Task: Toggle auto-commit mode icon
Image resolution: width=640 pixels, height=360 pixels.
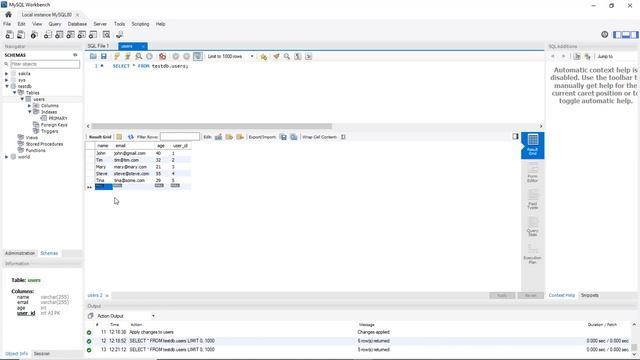Action: tap(198, 56)
